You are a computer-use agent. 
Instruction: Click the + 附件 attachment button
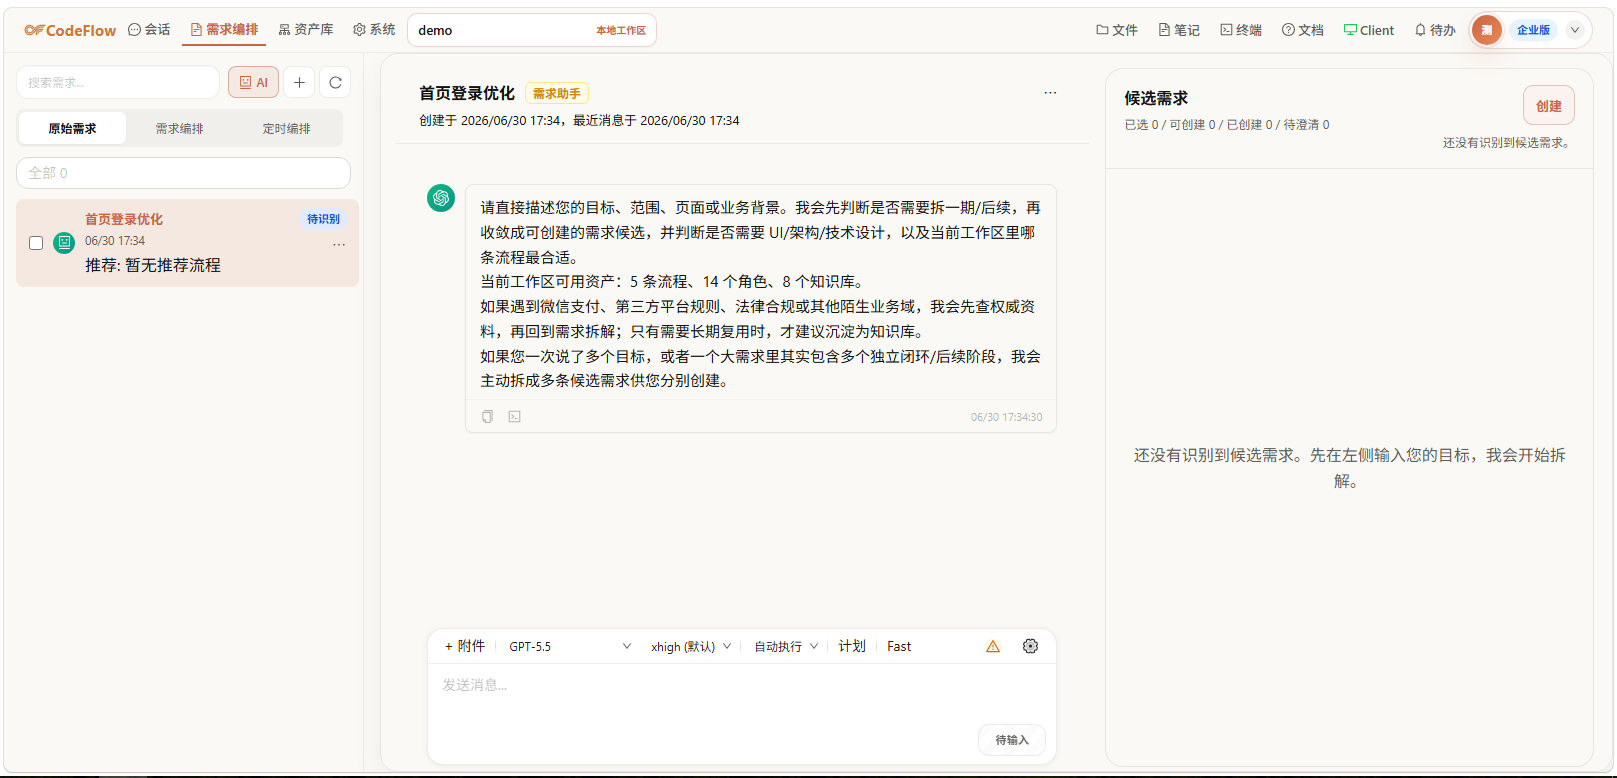pyautogui.click(x=465, y=646)
